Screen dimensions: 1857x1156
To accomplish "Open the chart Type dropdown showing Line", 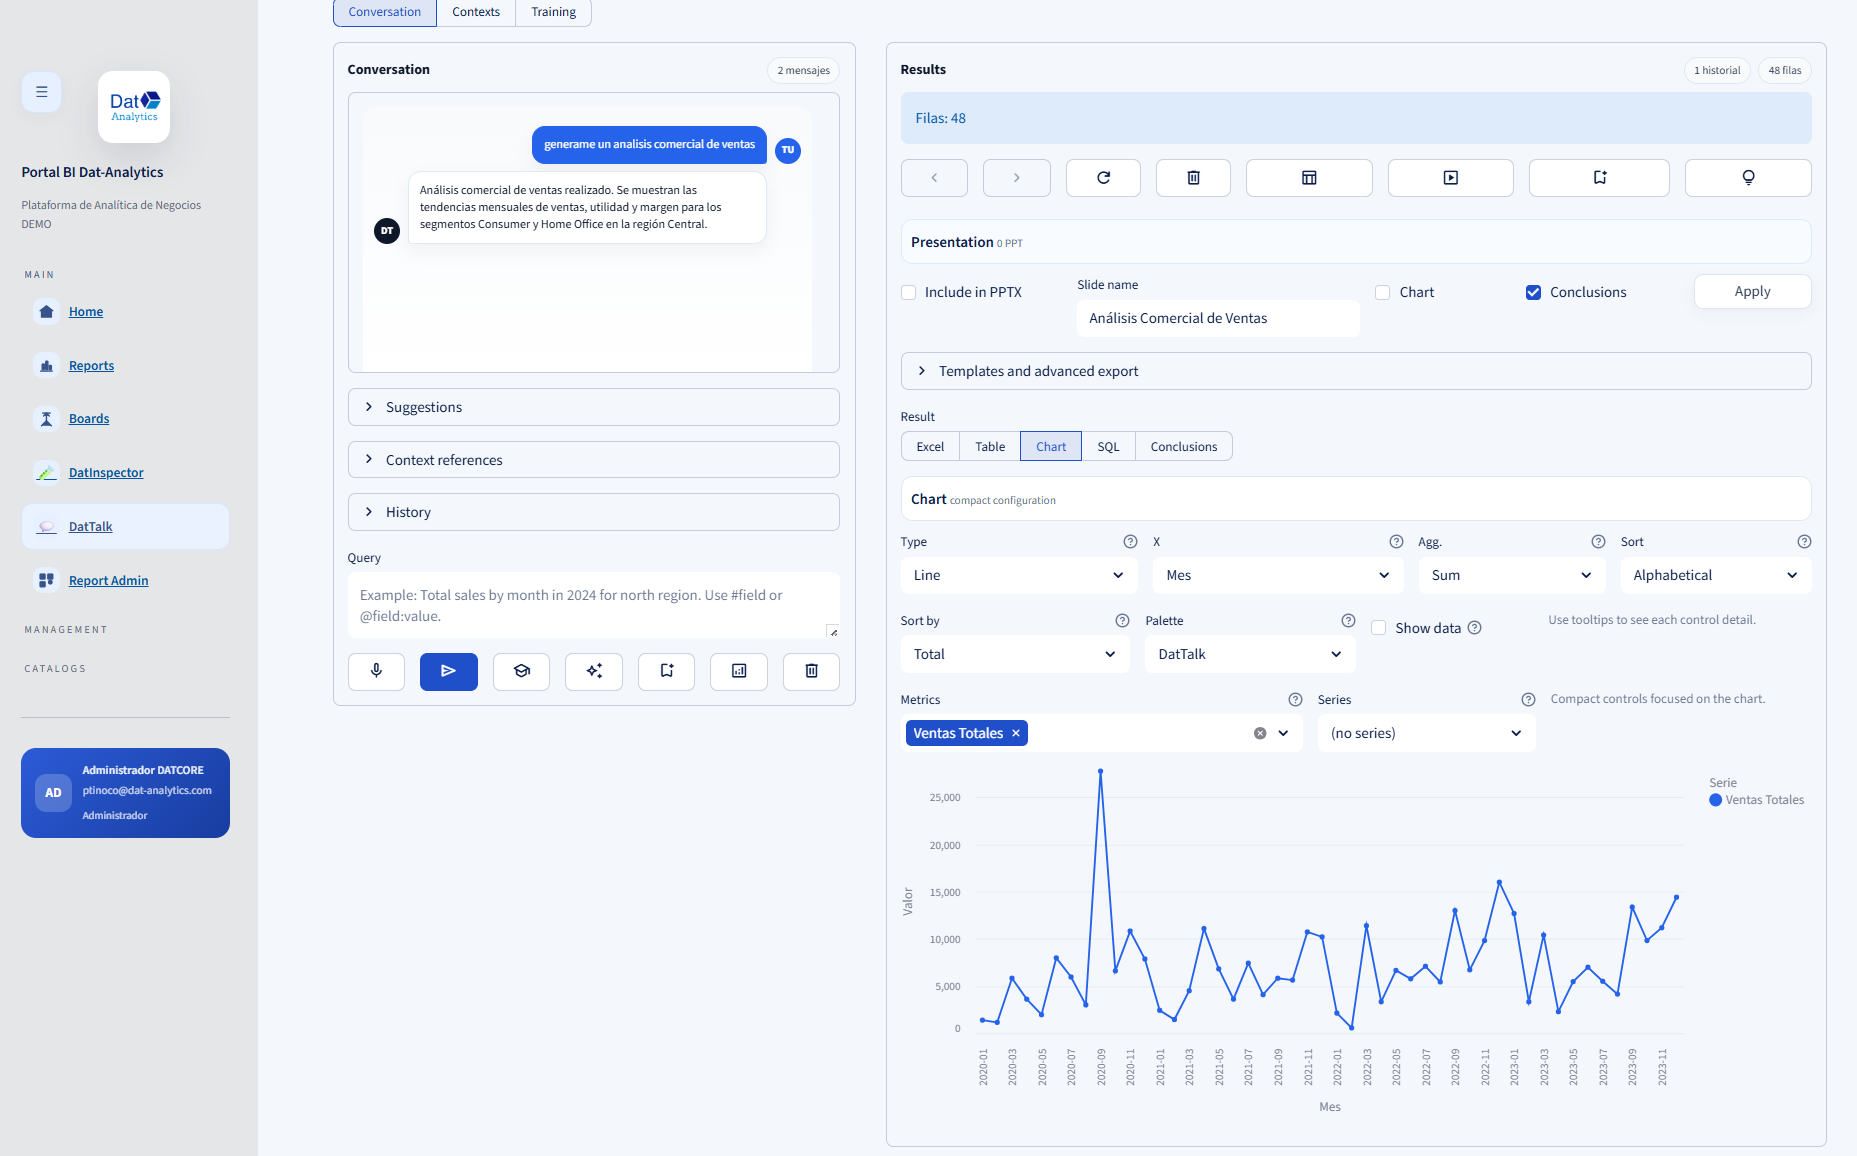I will click(1018, 575).
